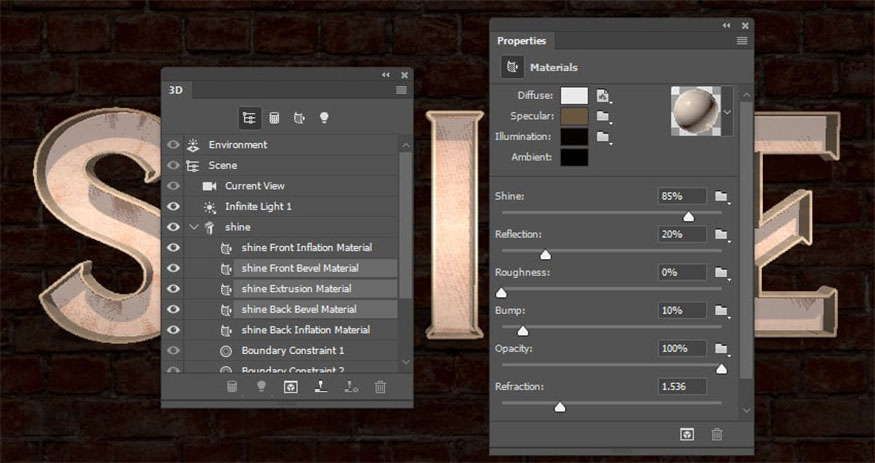Filter 3D panel by whole scene
Screen dimensions: 875x463
point(249,117)
